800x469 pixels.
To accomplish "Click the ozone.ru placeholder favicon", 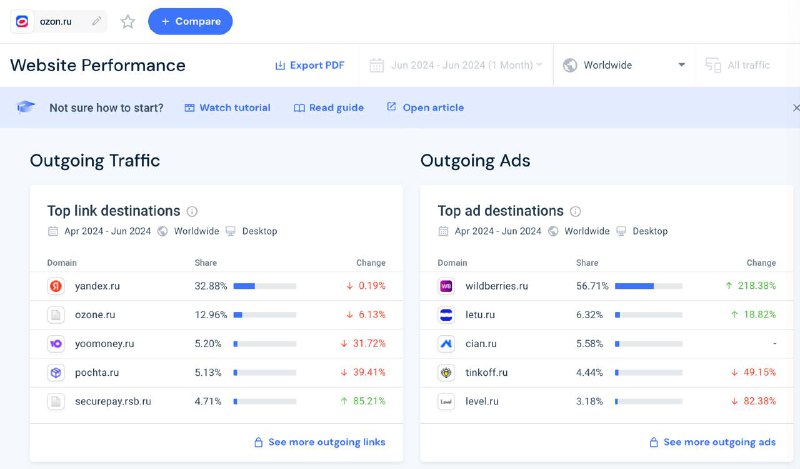I will [56, 315].
